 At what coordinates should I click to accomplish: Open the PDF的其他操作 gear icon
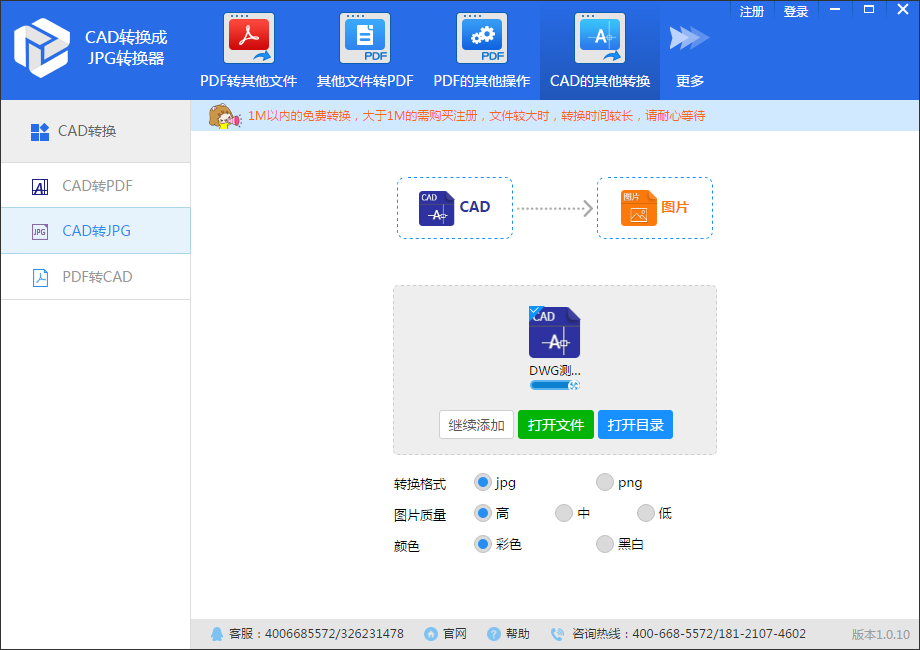(482, 39)
